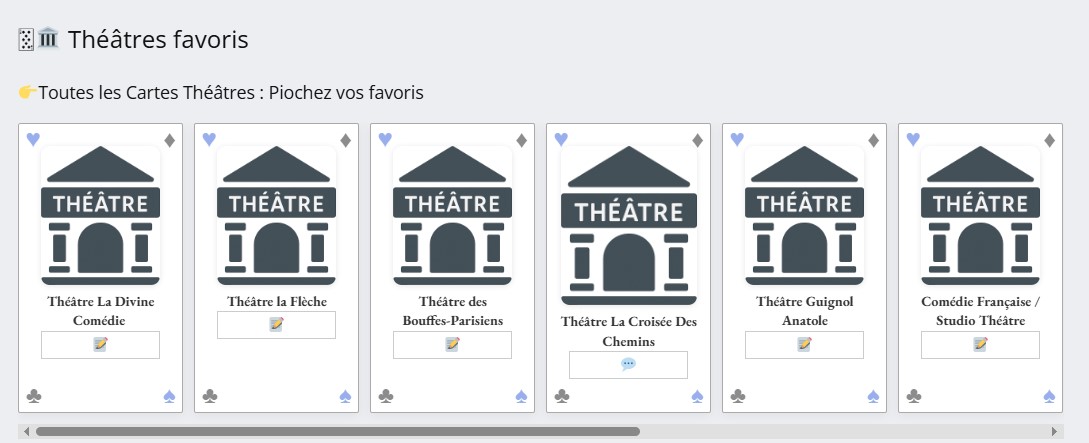Click the spade icon on Théâtre Guignol Anatole card
The width and height of the screenshot is (1089, 443).
(x=873, y=397)
